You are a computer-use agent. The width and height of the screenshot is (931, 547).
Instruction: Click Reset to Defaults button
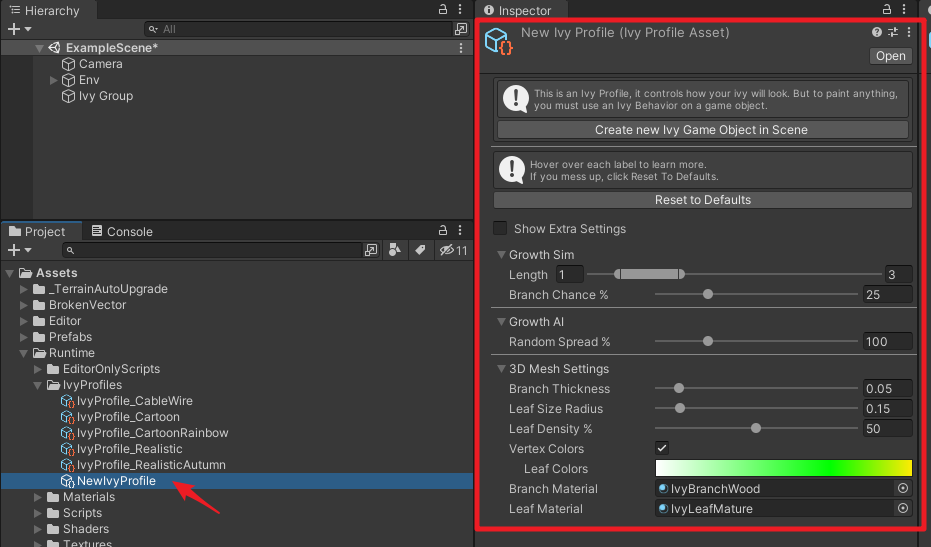click(x=702, y=200)
